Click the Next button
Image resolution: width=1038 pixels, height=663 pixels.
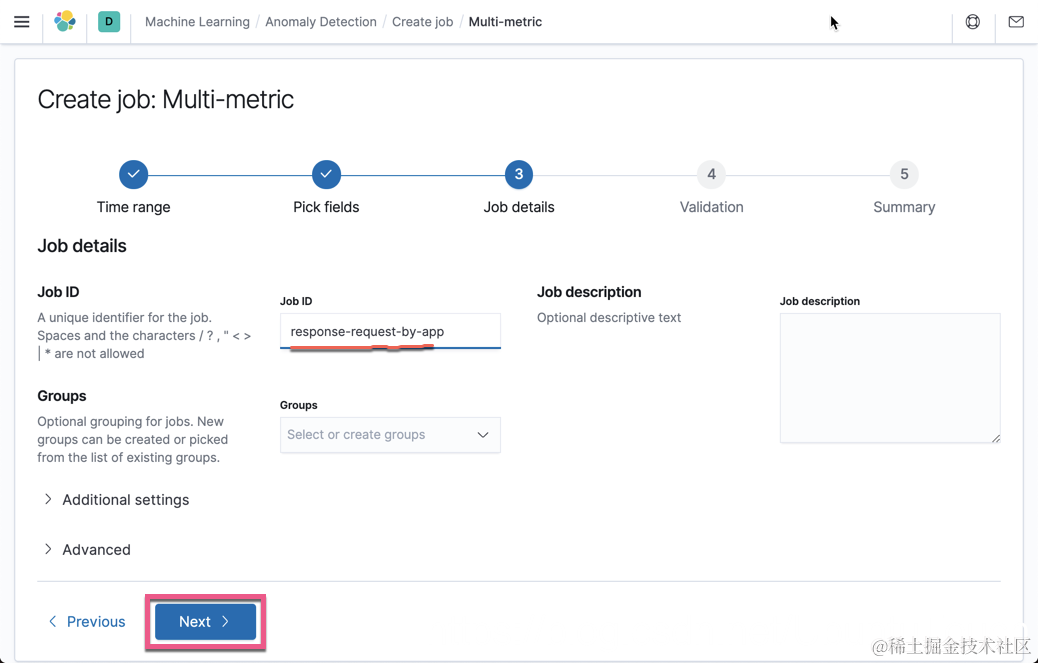[205, 621]
